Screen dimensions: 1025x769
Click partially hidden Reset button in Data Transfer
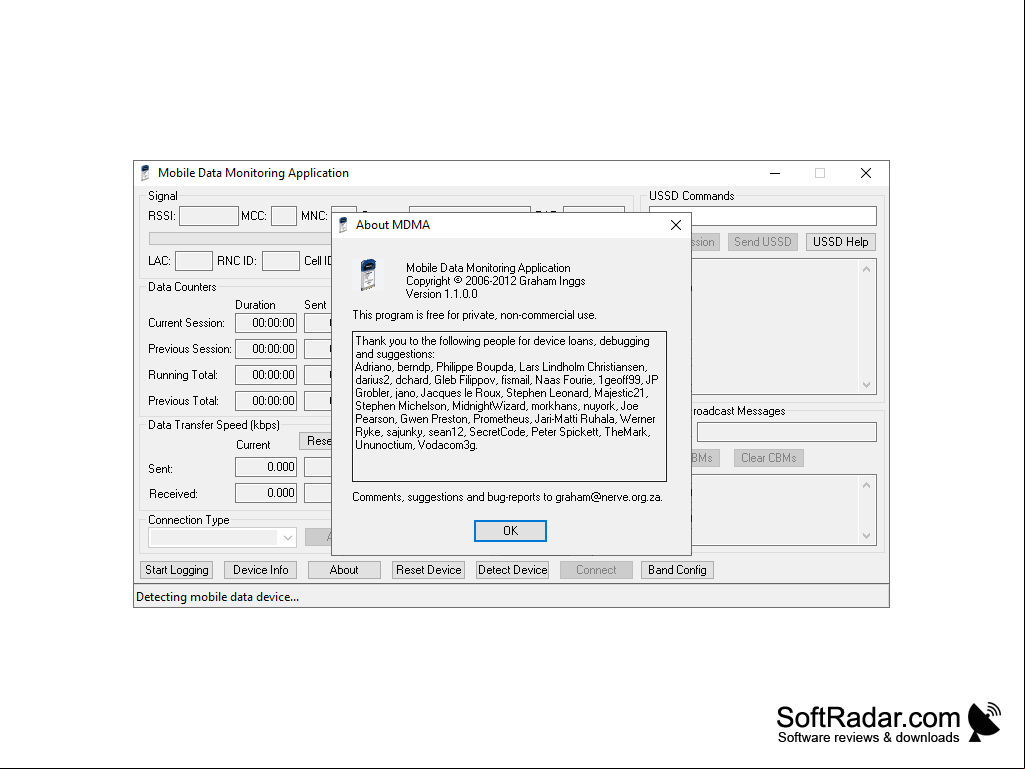tap(316, 441)
